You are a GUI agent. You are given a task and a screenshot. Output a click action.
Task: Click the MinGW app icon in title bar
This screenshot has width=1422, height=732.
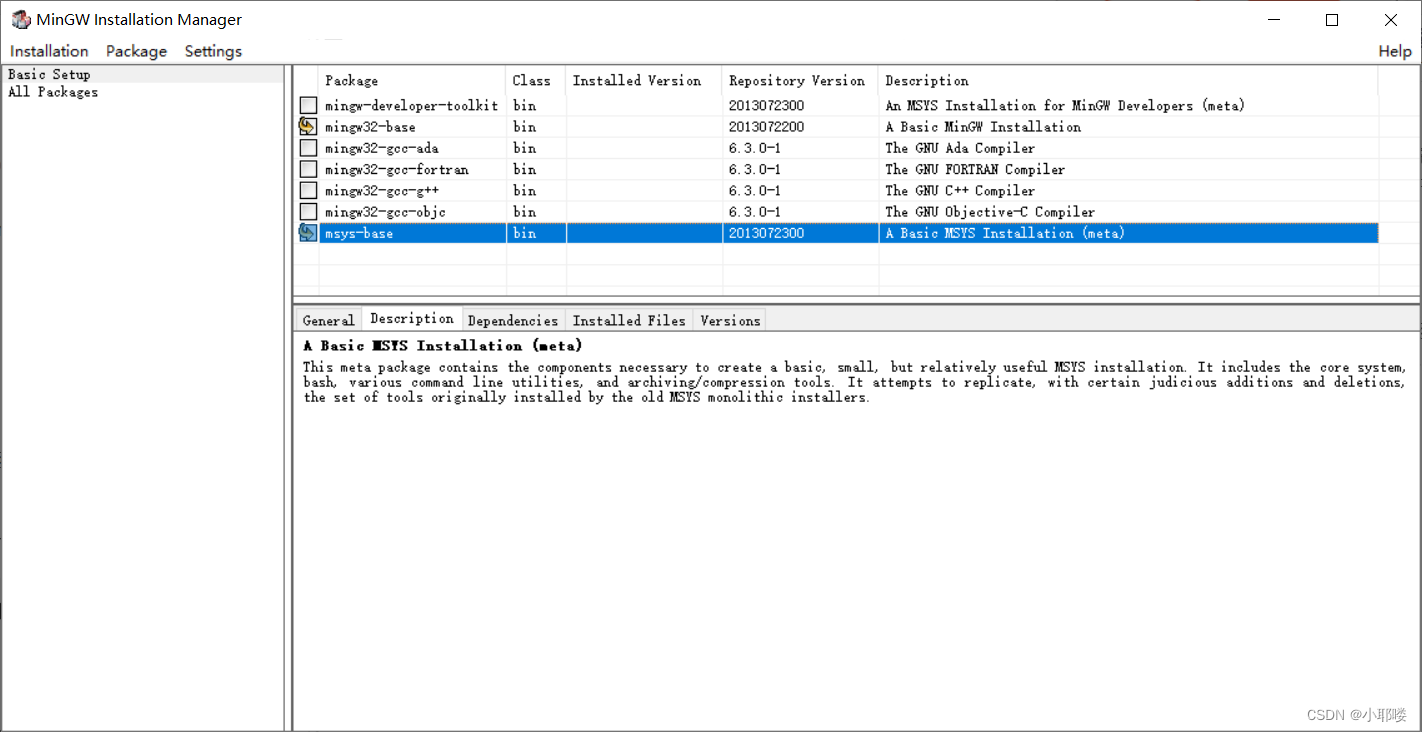click(x=20, y=19)
